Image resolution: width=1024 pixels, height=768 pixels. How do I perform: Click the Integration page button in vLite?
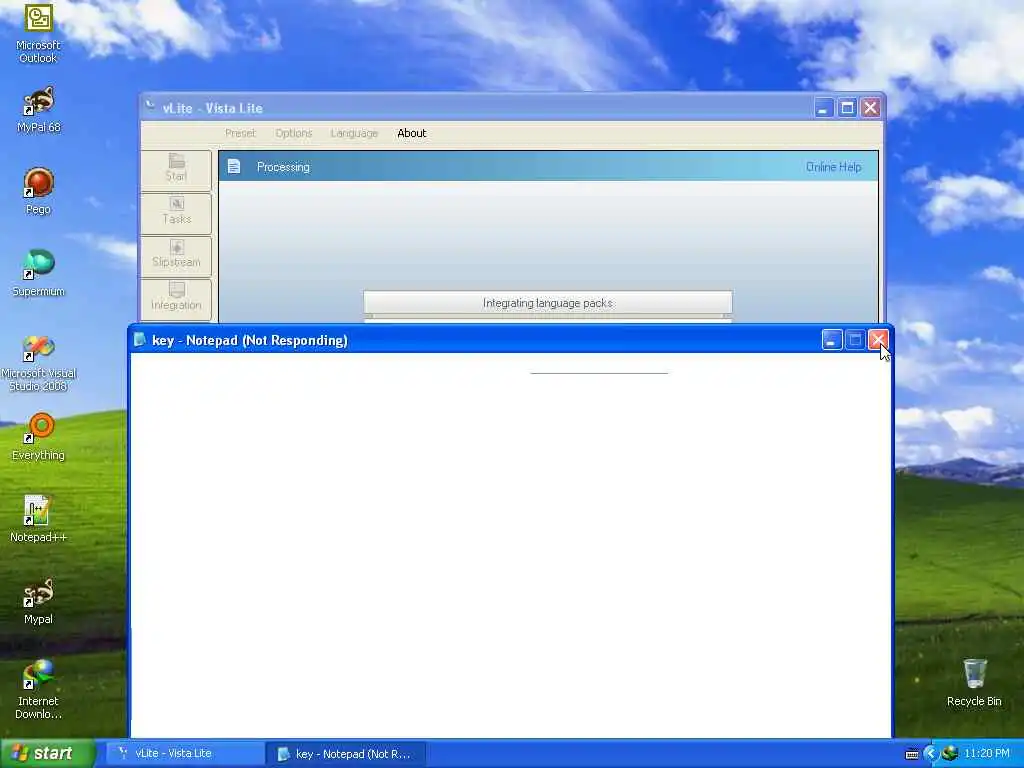pos(176,298)
